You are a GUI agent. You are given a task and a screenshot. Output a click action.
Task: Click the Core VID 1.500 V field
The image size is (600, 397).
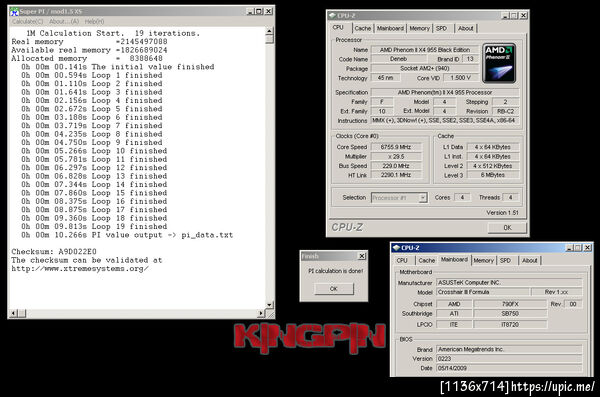[x=460, y=78]
